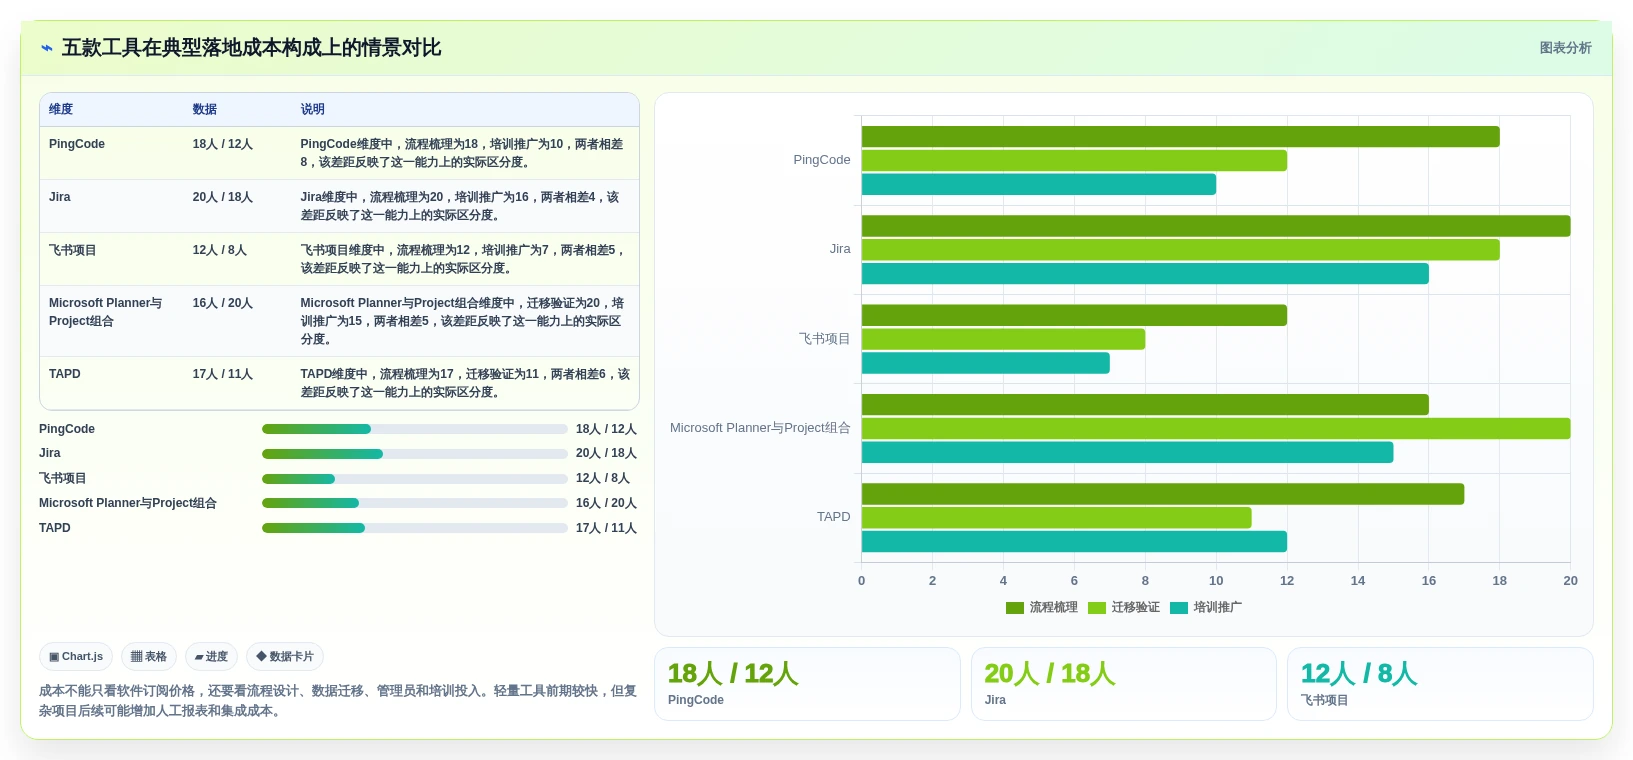Image resolution: width=1633 pixels, height=760 pixels.
Task: Open the PingCode 18人 / 12人 data card
Action: pos(807,684)
